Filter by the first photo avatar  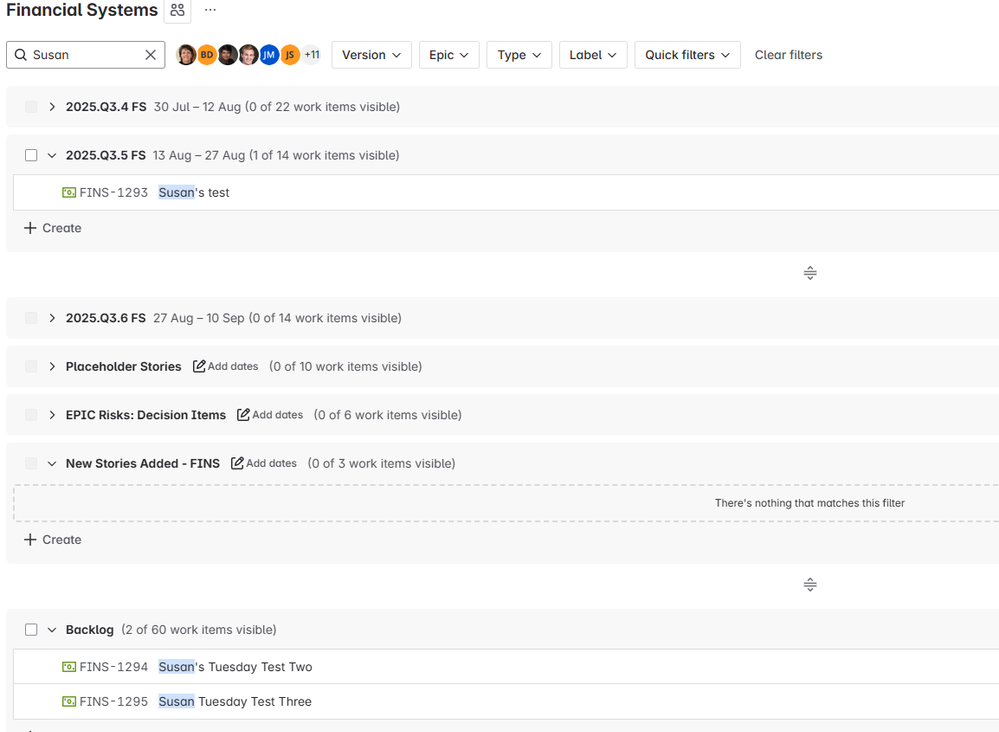186,55
